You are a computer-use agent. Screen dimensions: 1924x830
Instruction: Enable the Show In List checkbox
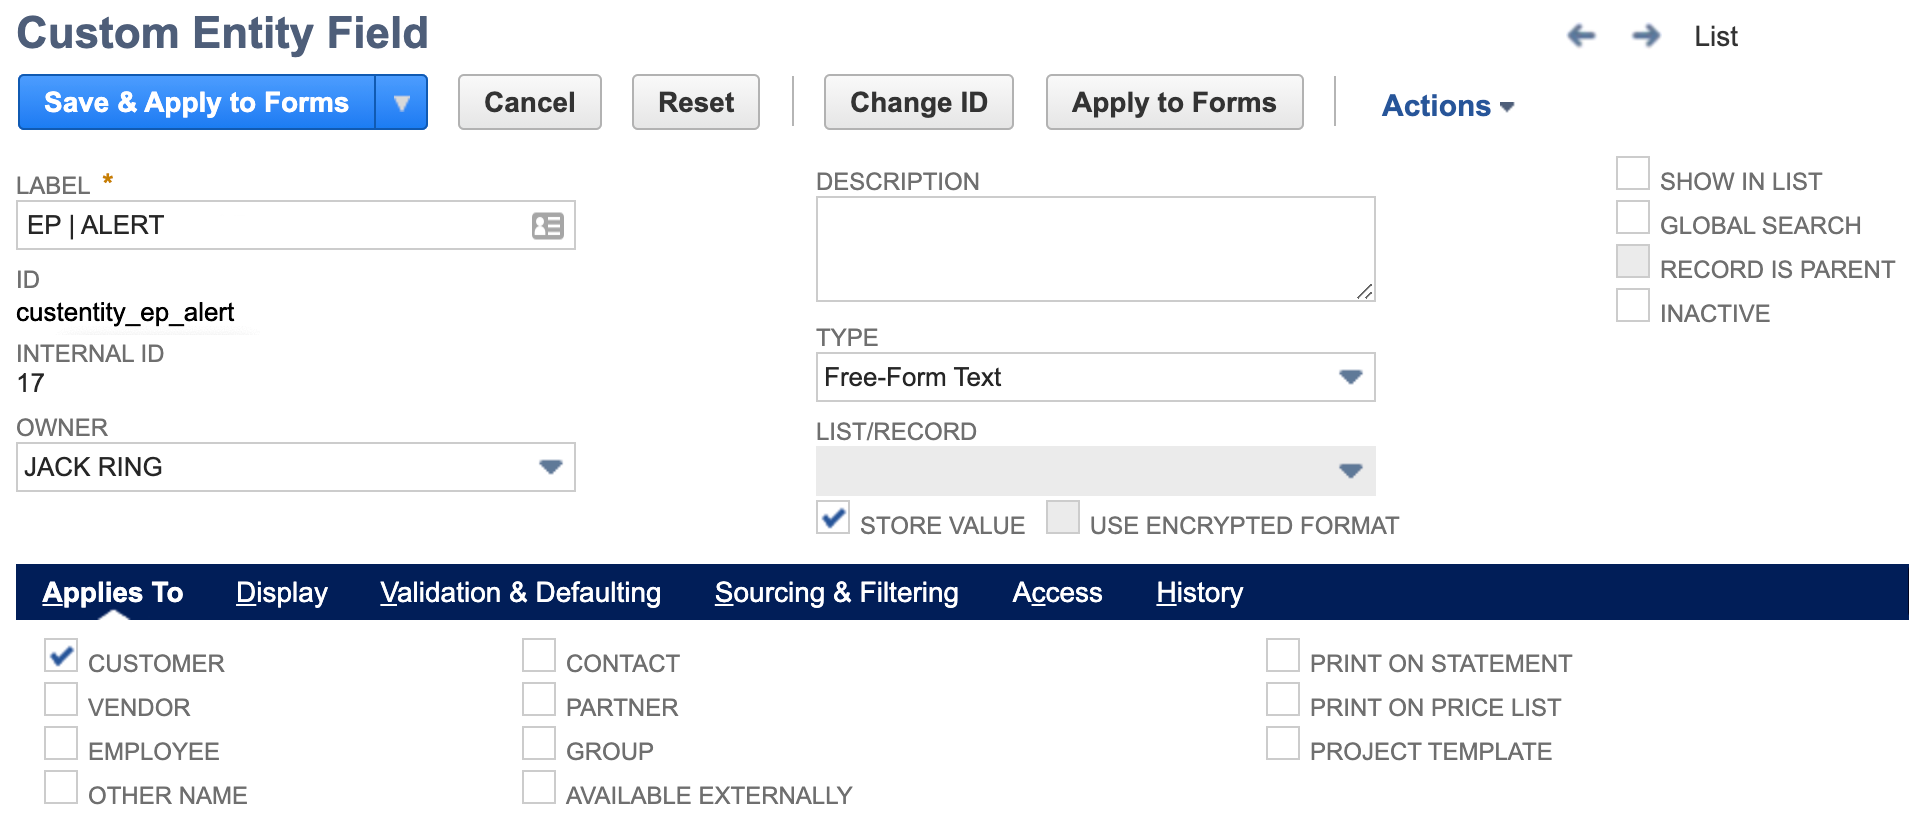[x=1633, y=174]
